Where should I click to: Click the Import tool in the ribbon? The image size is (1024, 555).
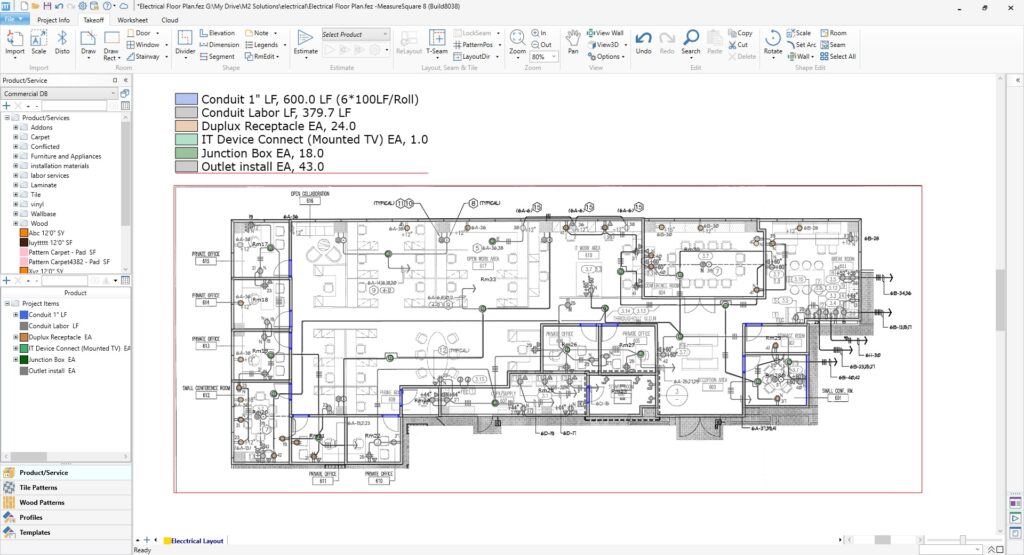tap(15, 42)
